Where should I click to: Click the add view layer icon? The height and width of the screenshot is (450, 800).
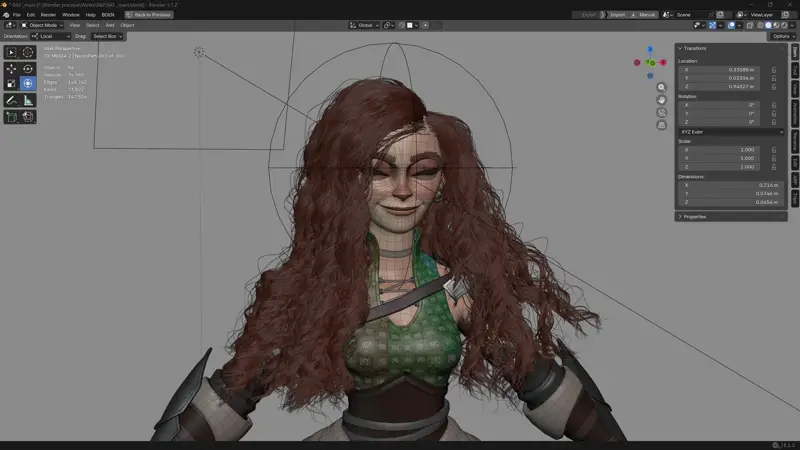[786, 15]
